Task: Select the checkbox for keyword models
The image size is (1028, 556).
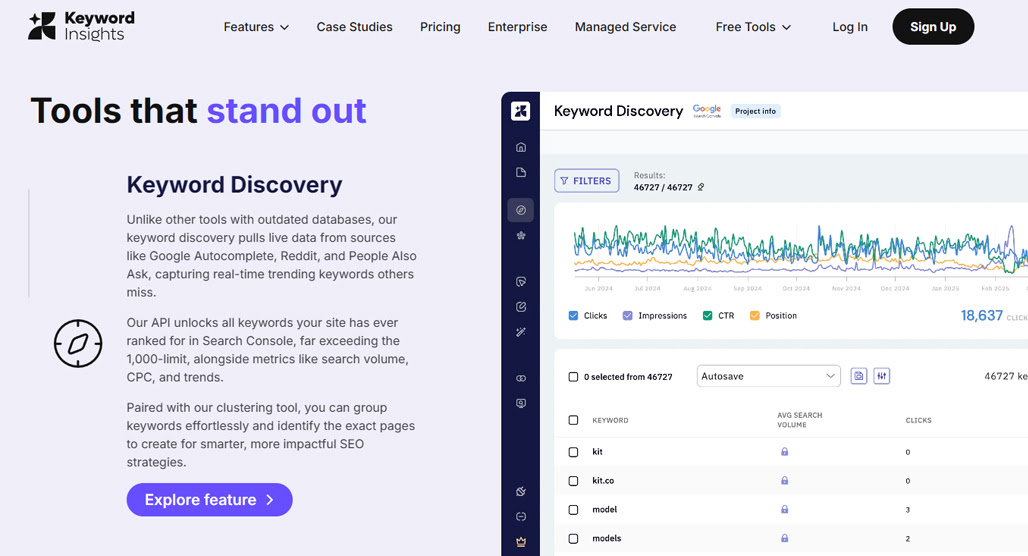Action: pos(573,538)
